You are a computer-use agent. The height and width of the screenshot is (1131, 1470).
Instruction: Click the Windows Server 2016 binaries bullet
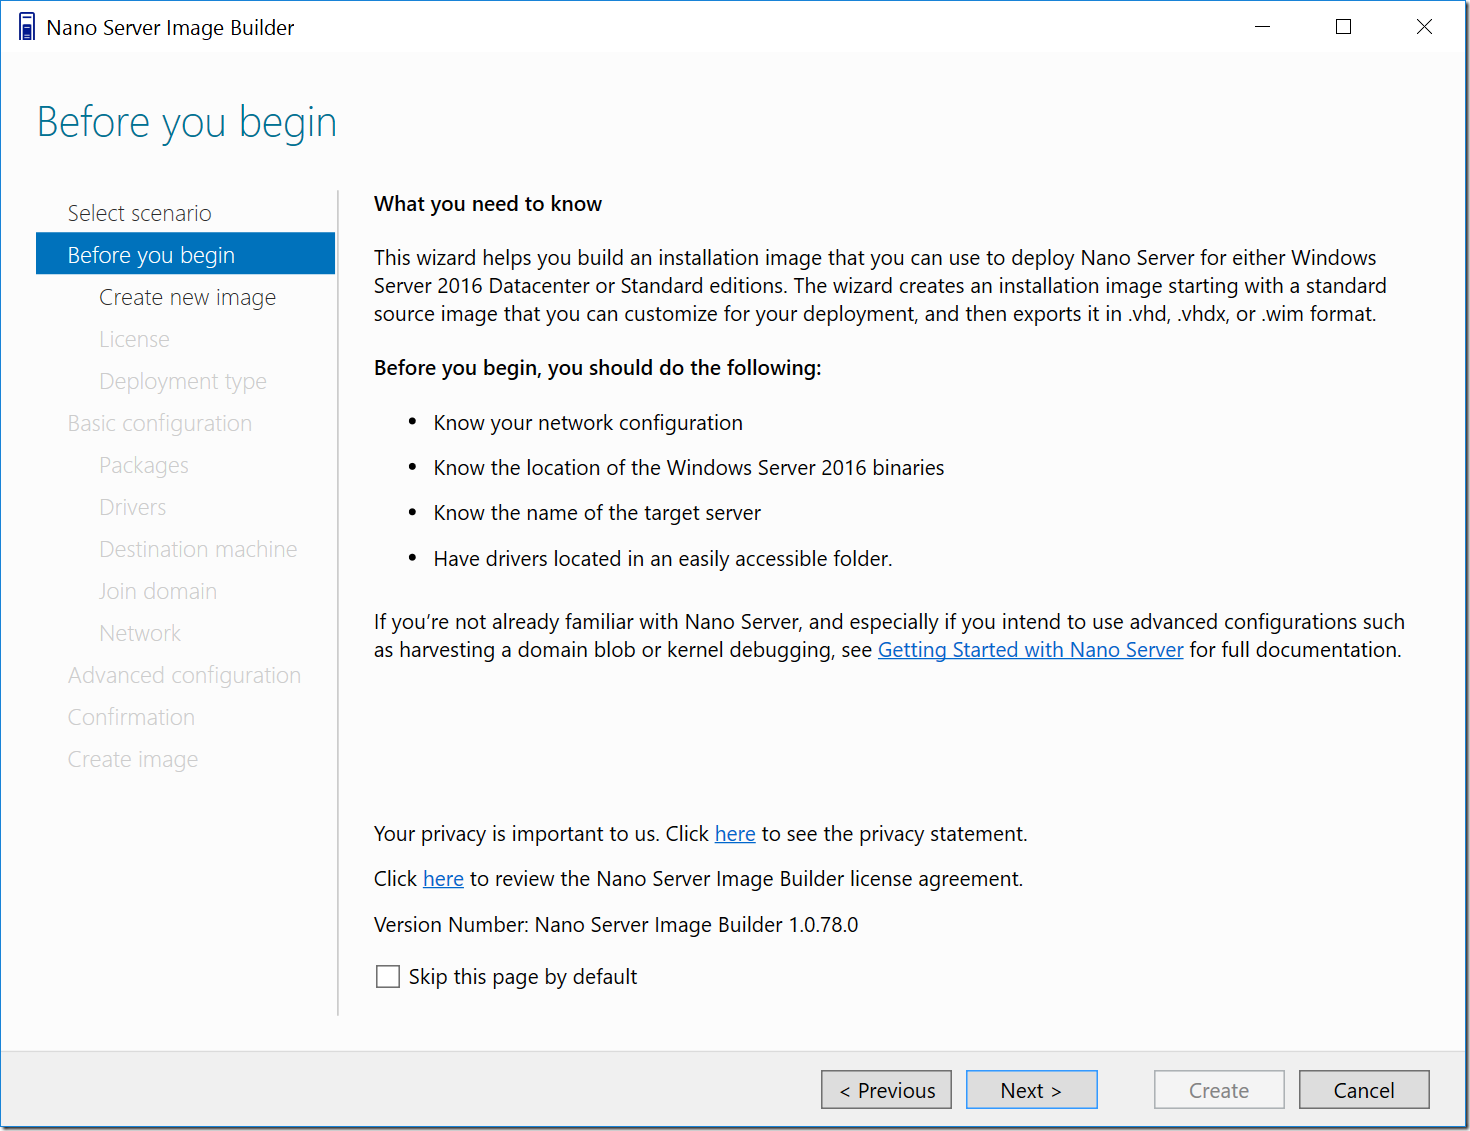(x=689, y=468)
